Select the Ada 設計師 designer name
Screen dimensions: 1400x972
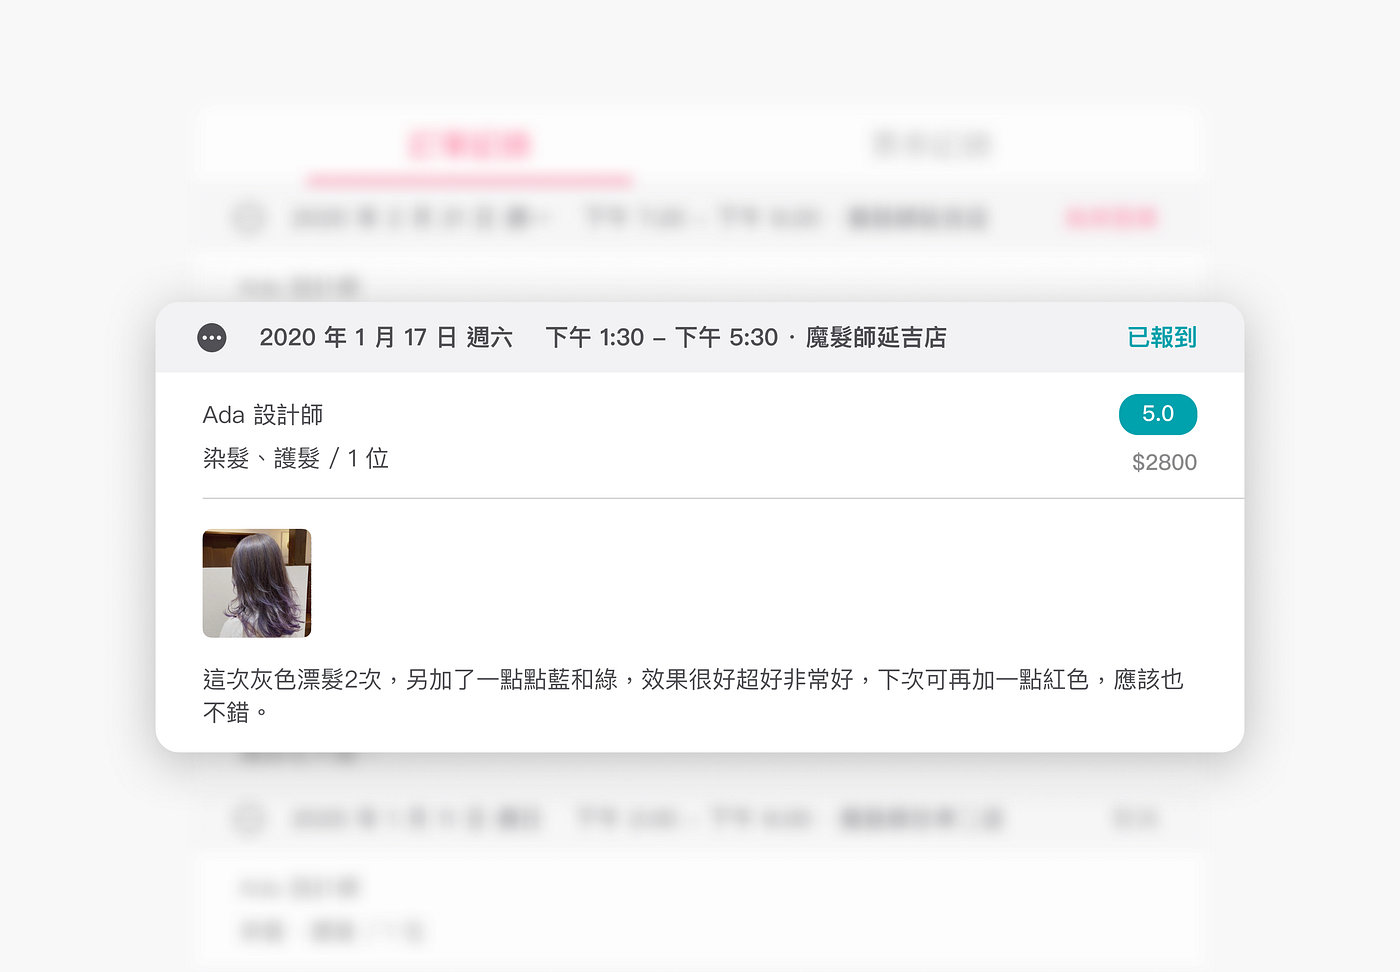tap(263, 415)
